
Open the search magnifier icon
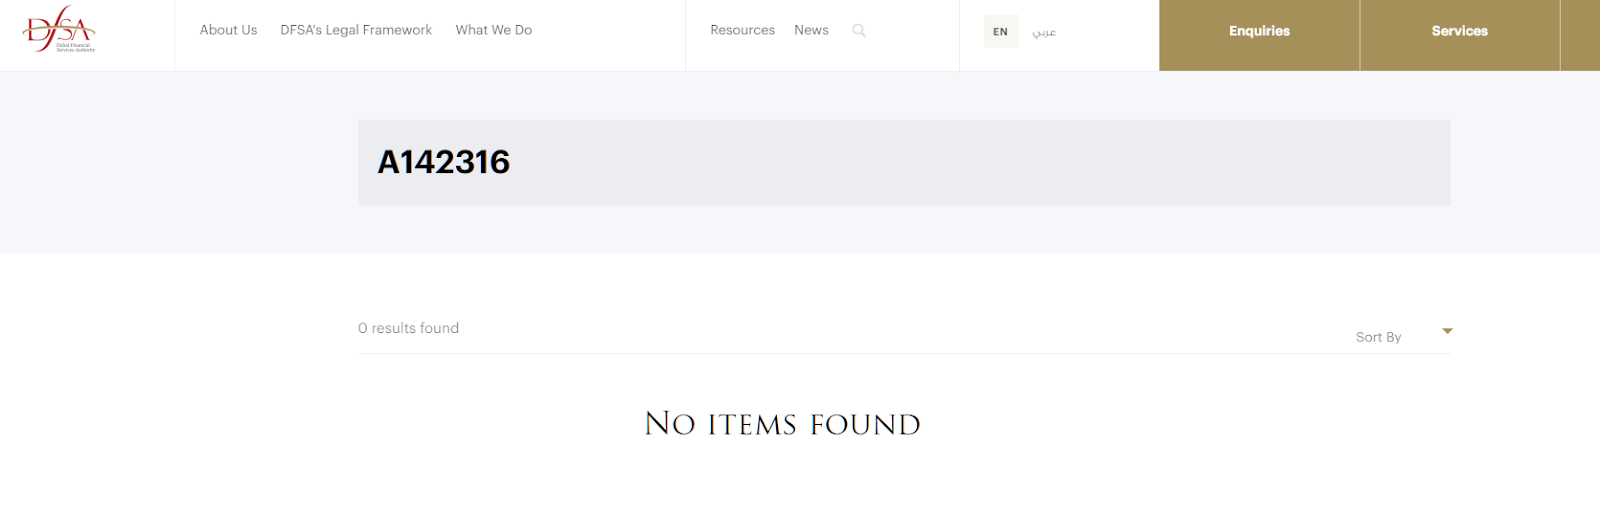(x=859, y=31)
